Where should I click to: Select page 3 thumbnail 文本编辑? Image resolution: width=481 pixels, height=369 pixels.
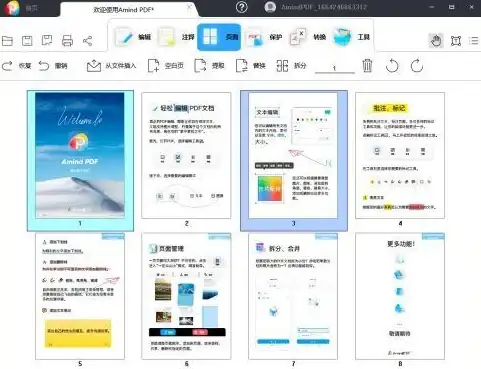[x=293, y=155]
